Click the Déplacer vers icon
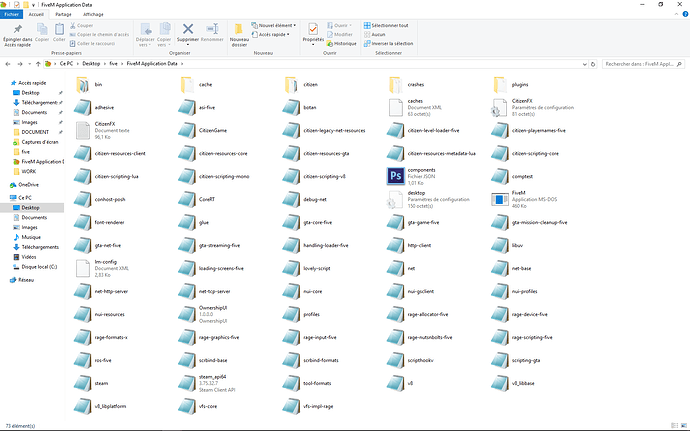Screen dimensions: 690x431 click(x=146, y=29)
